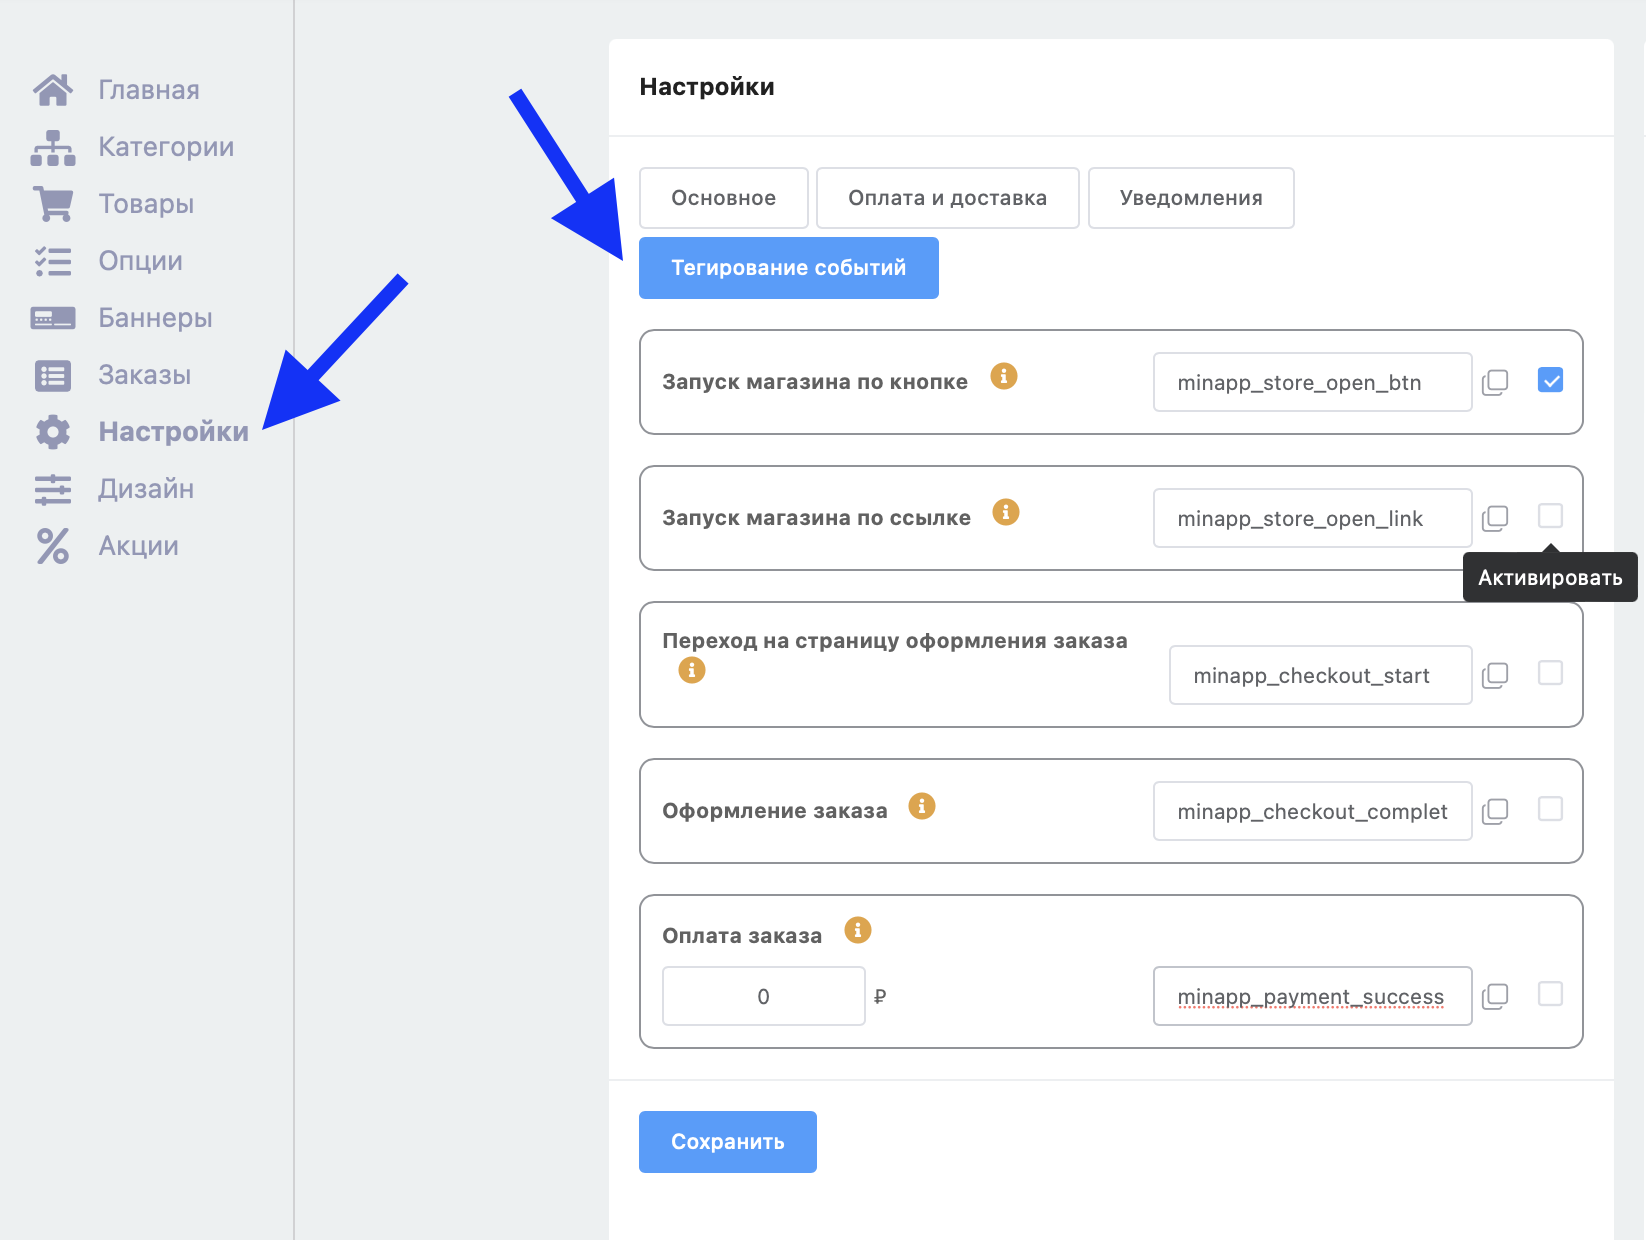Select the Уведомления tab
1646x1240 pixels.
pos(1190,198)
